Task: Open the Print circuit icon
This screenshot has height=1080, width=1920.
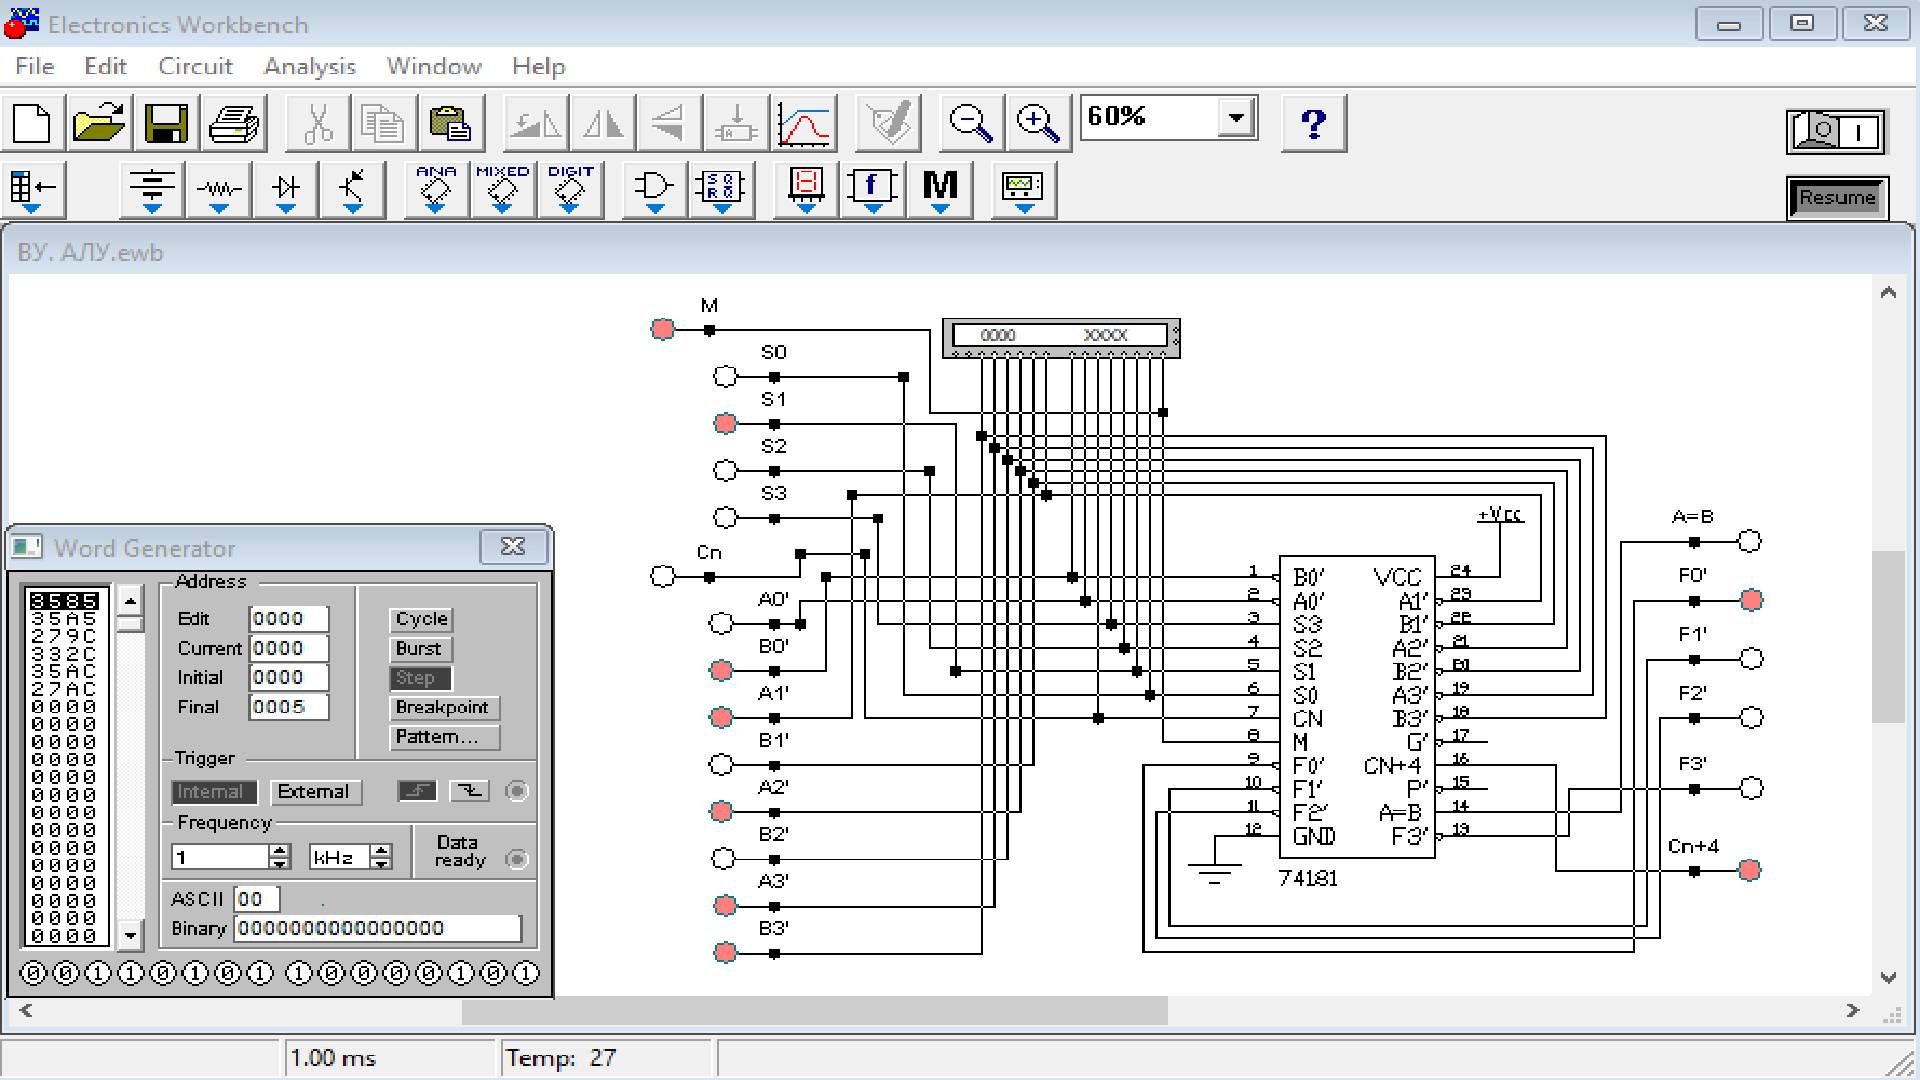Action: (233, 123)
